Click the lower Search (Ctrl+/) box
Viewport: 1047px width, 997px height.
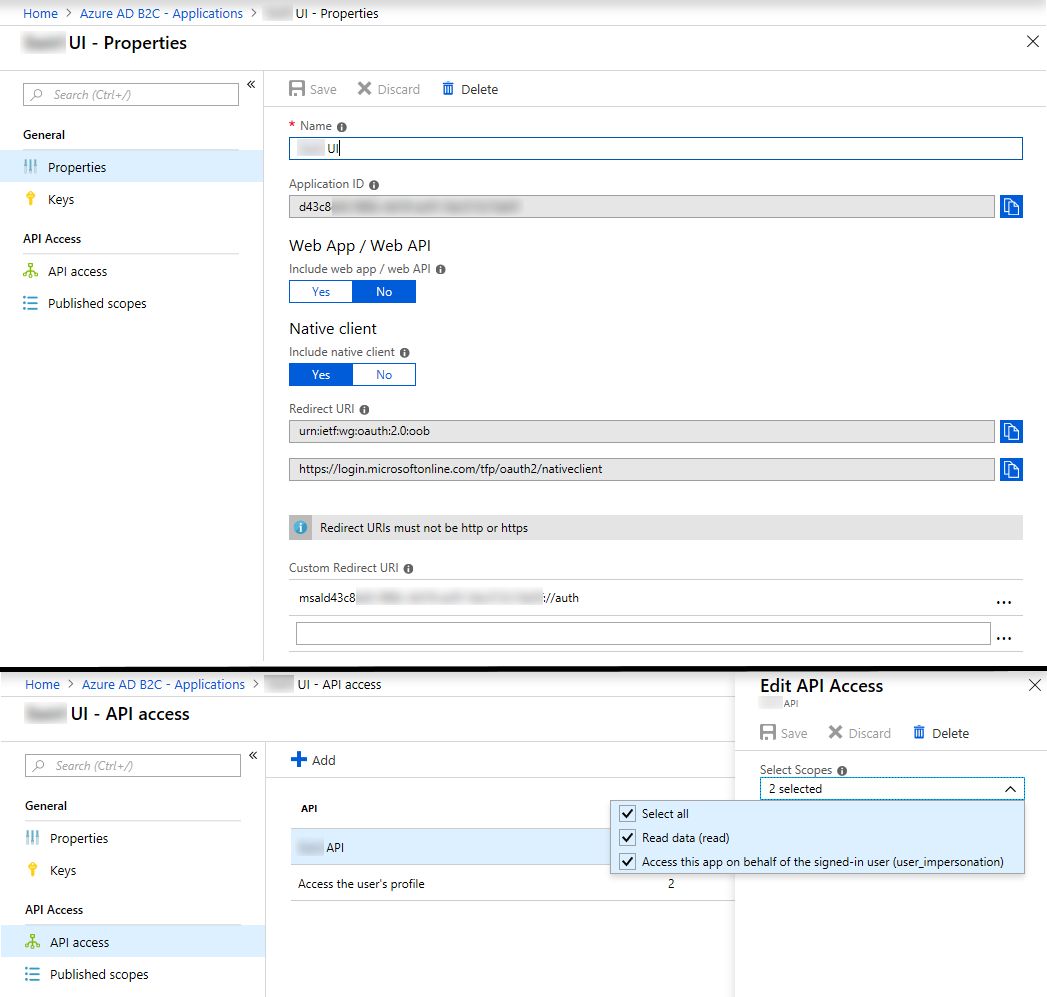[133, 765]
